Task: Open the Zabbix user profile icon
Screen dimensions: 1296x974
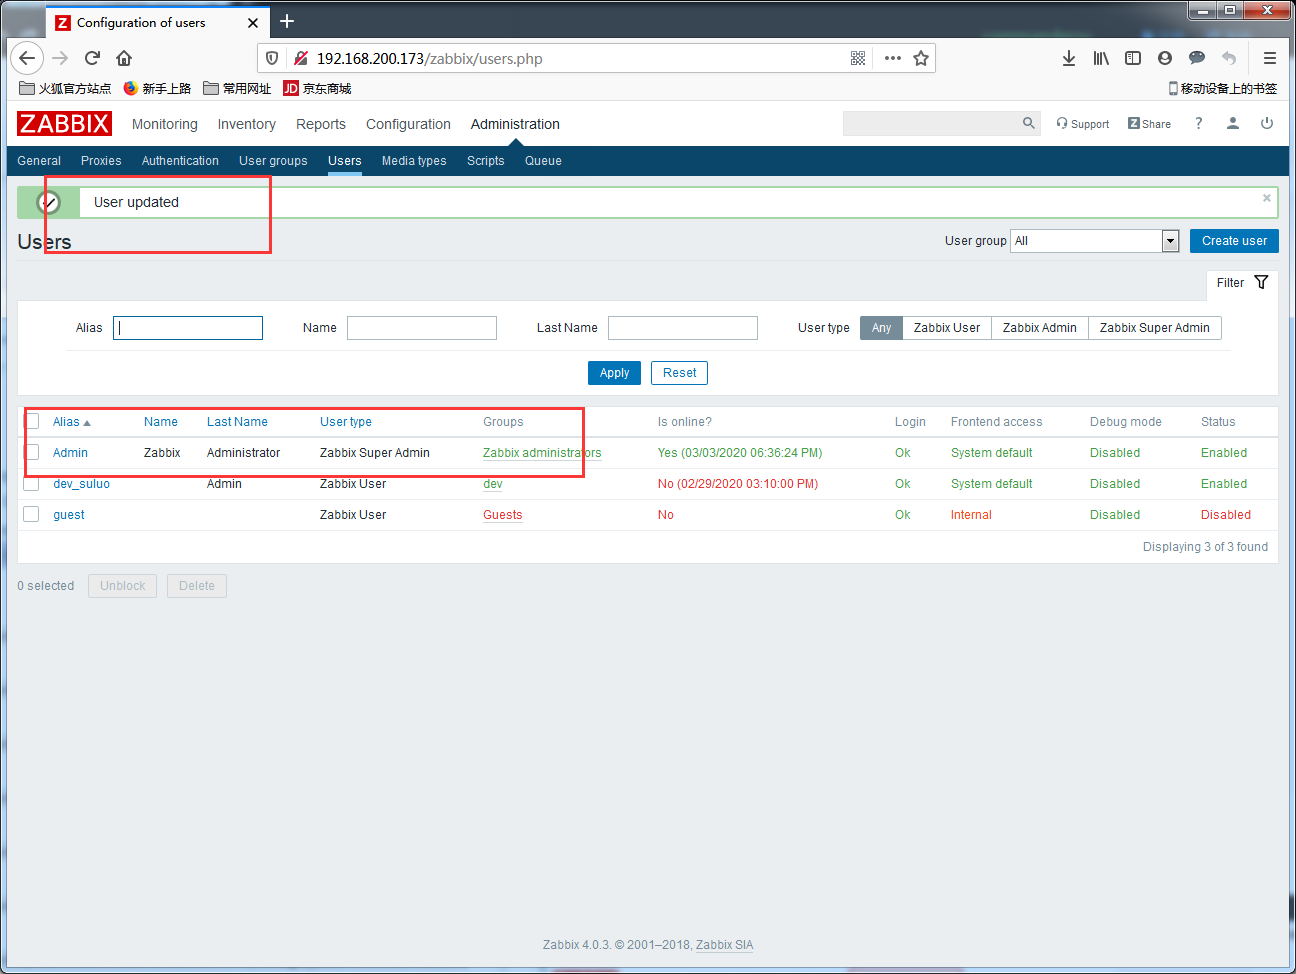Action: tap(1233, 123)
